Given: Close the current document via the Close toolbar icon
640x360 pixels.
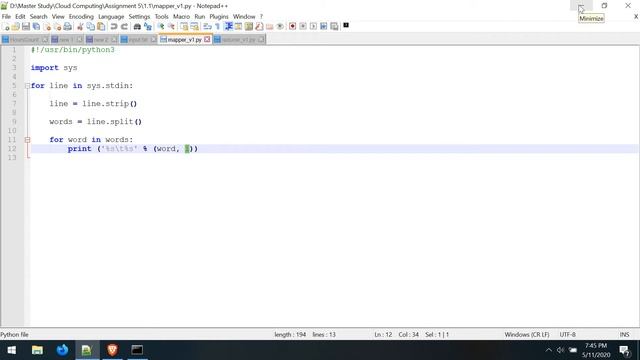Looking at the screenshot, I should [47, 27].
